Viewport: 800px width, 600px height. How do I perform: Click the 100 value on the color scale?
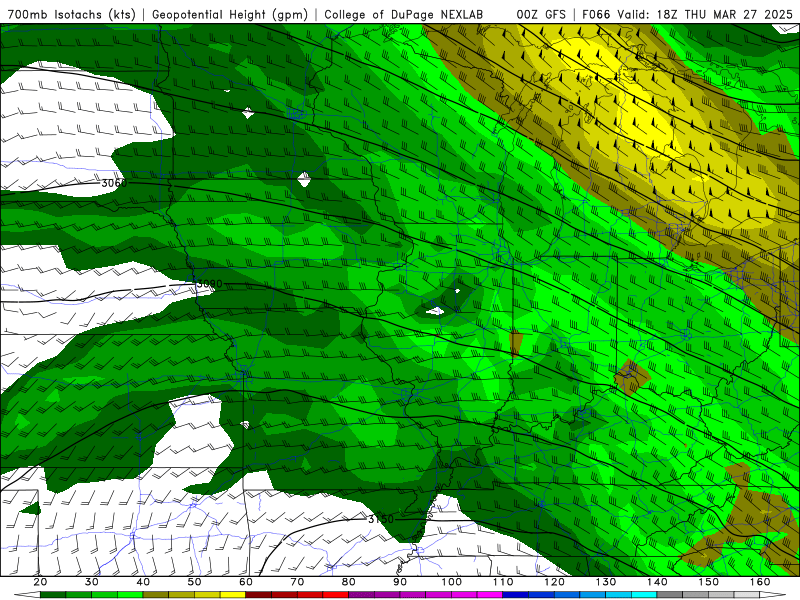click(x=452, y=582)
